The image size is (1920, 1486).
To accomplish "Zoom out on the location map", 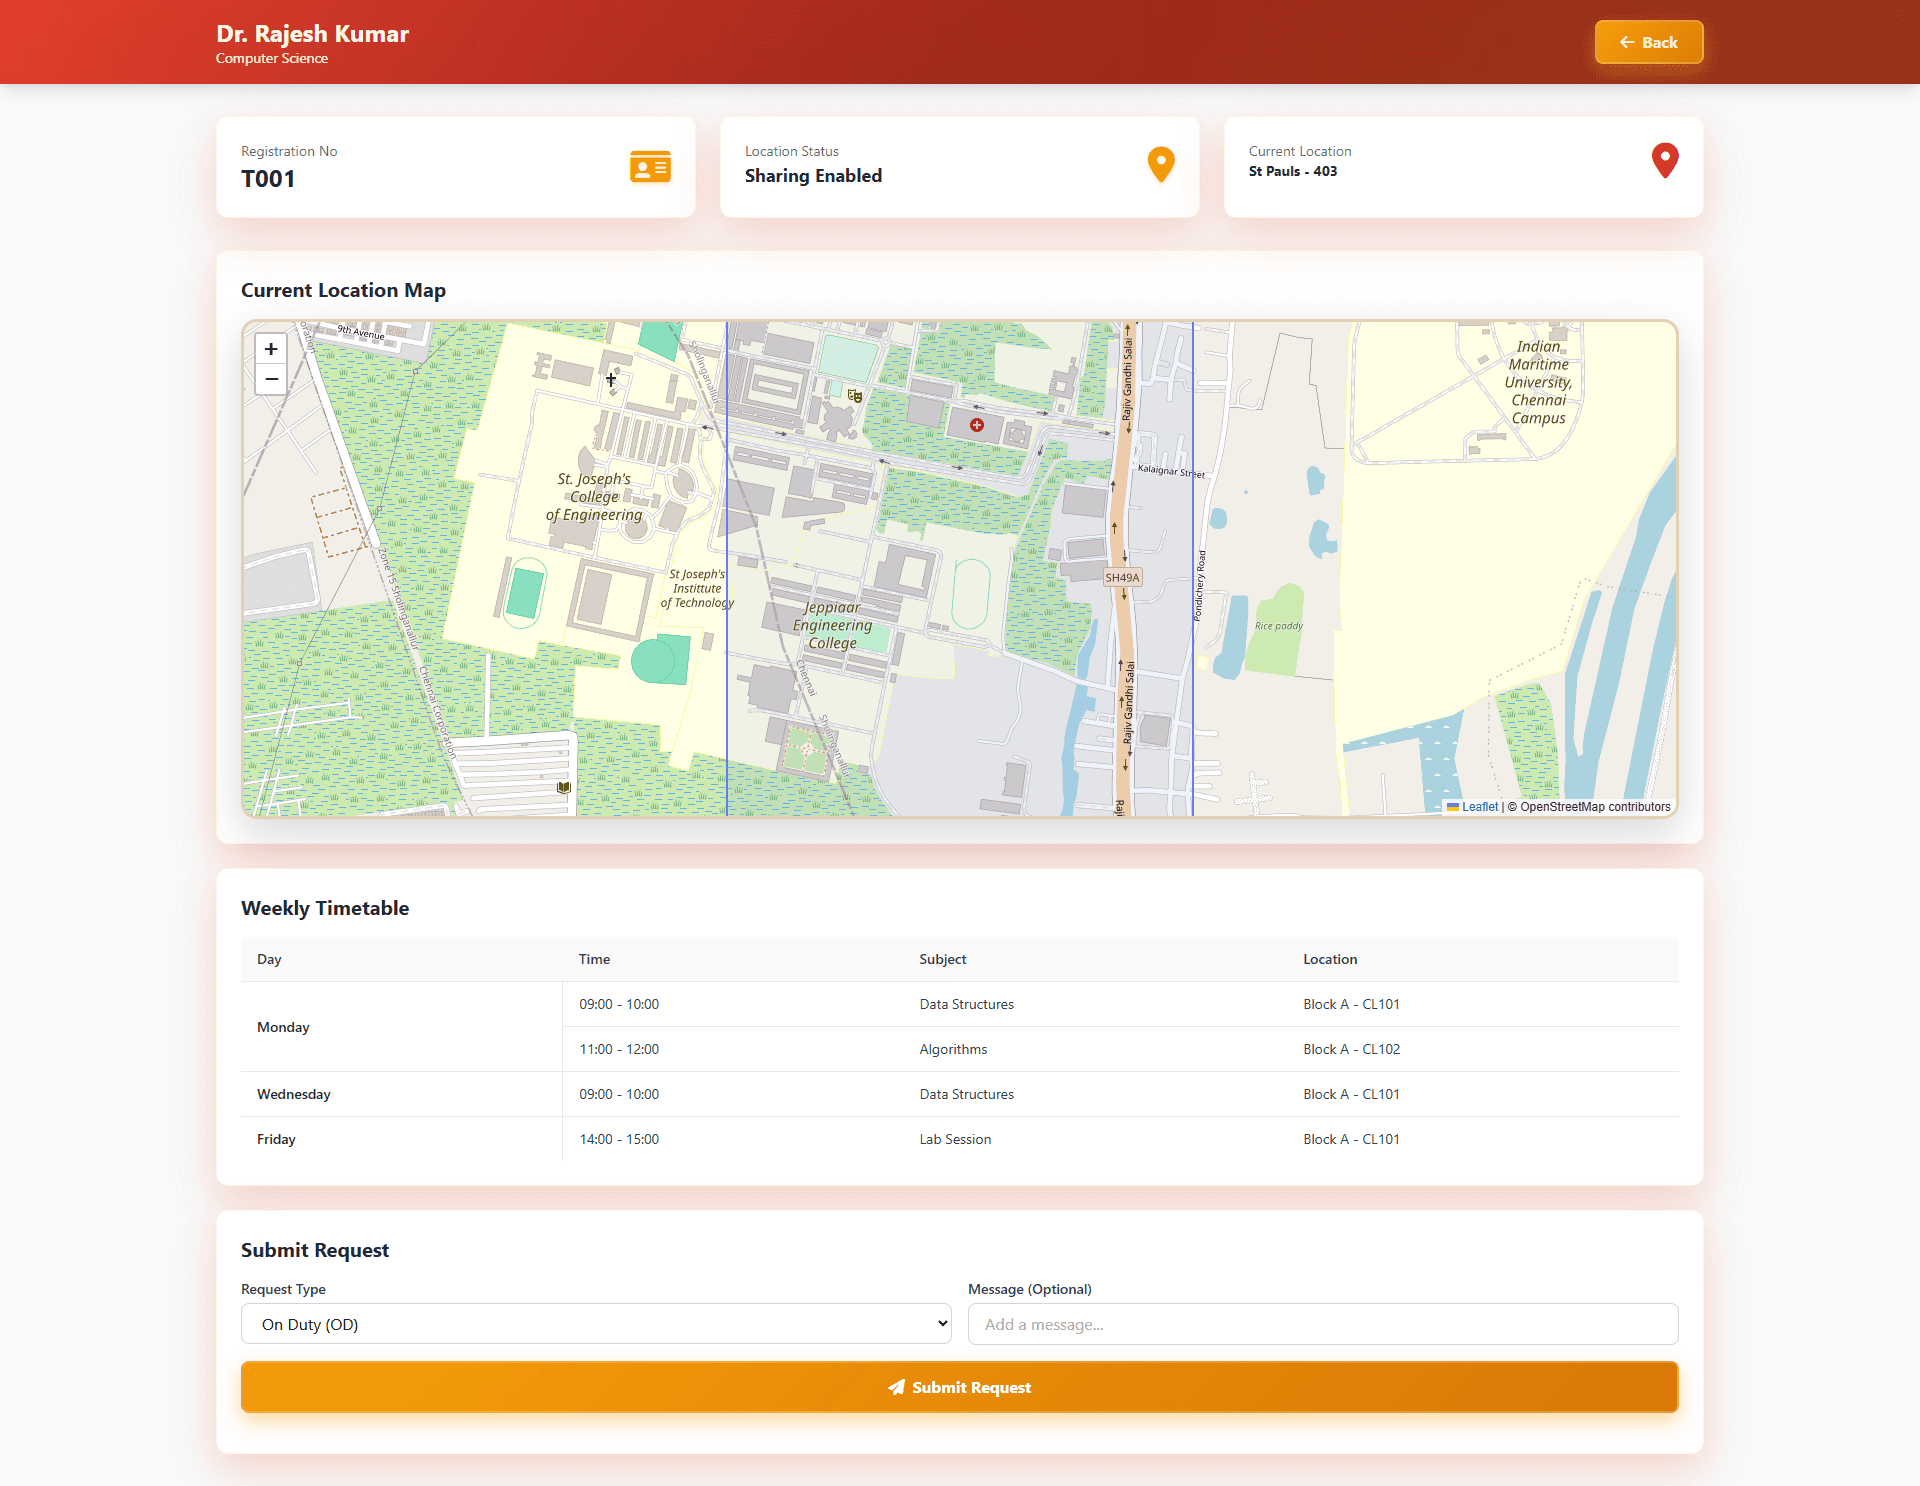I will click(x=271, y=380).
